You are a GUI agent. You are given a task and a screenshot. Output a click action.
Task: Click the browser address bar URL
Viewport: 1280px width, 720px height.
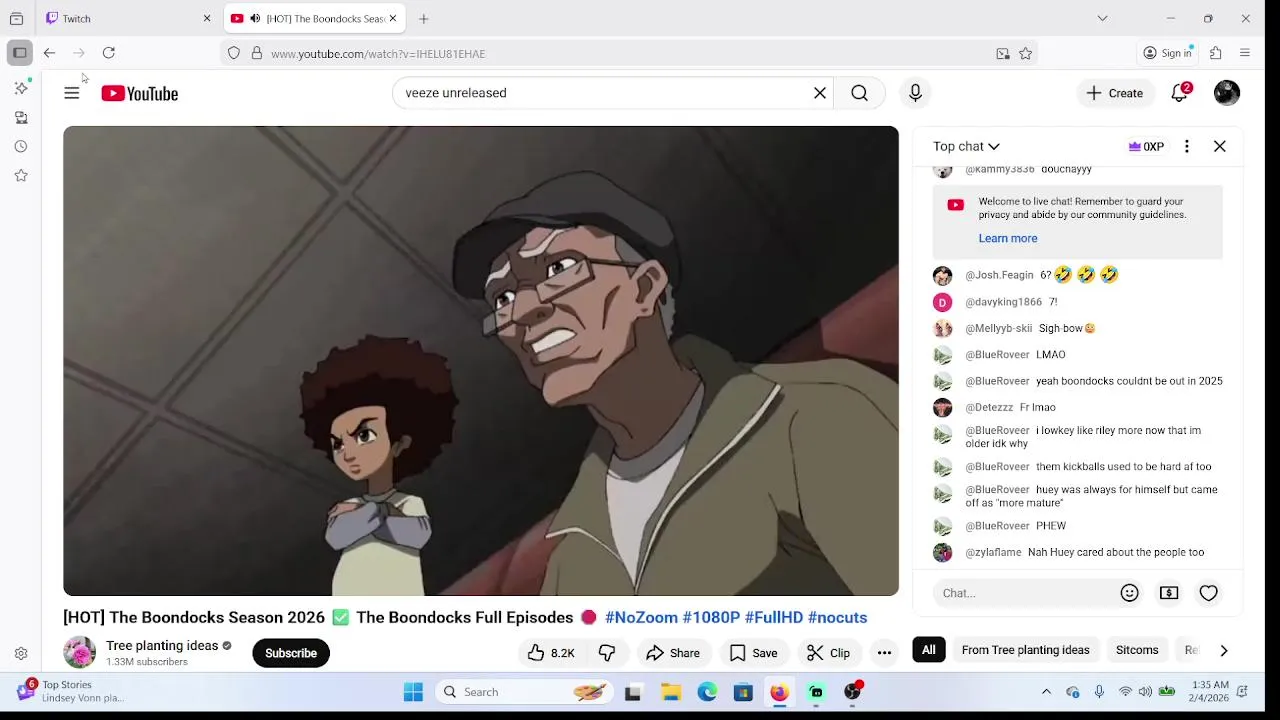378,54
